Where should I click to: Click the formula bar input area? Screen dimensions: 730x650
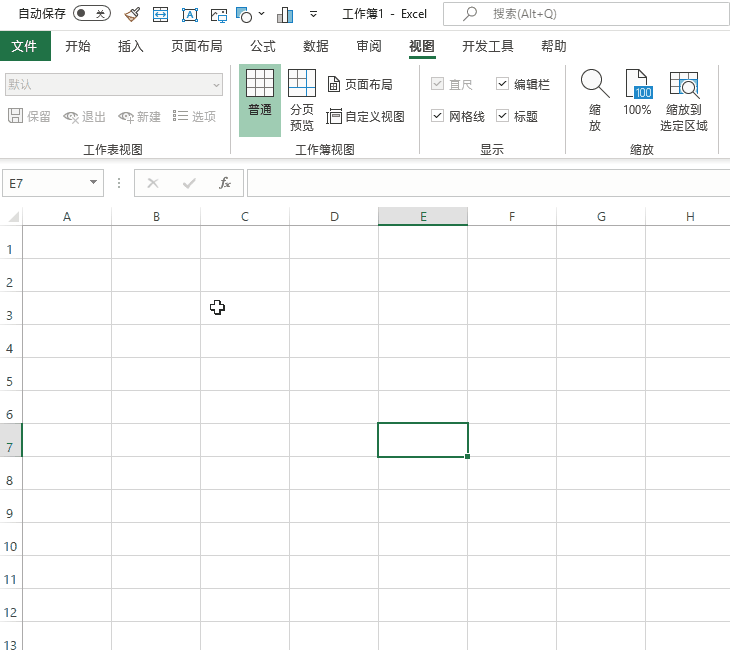click(x=488, y=183)
